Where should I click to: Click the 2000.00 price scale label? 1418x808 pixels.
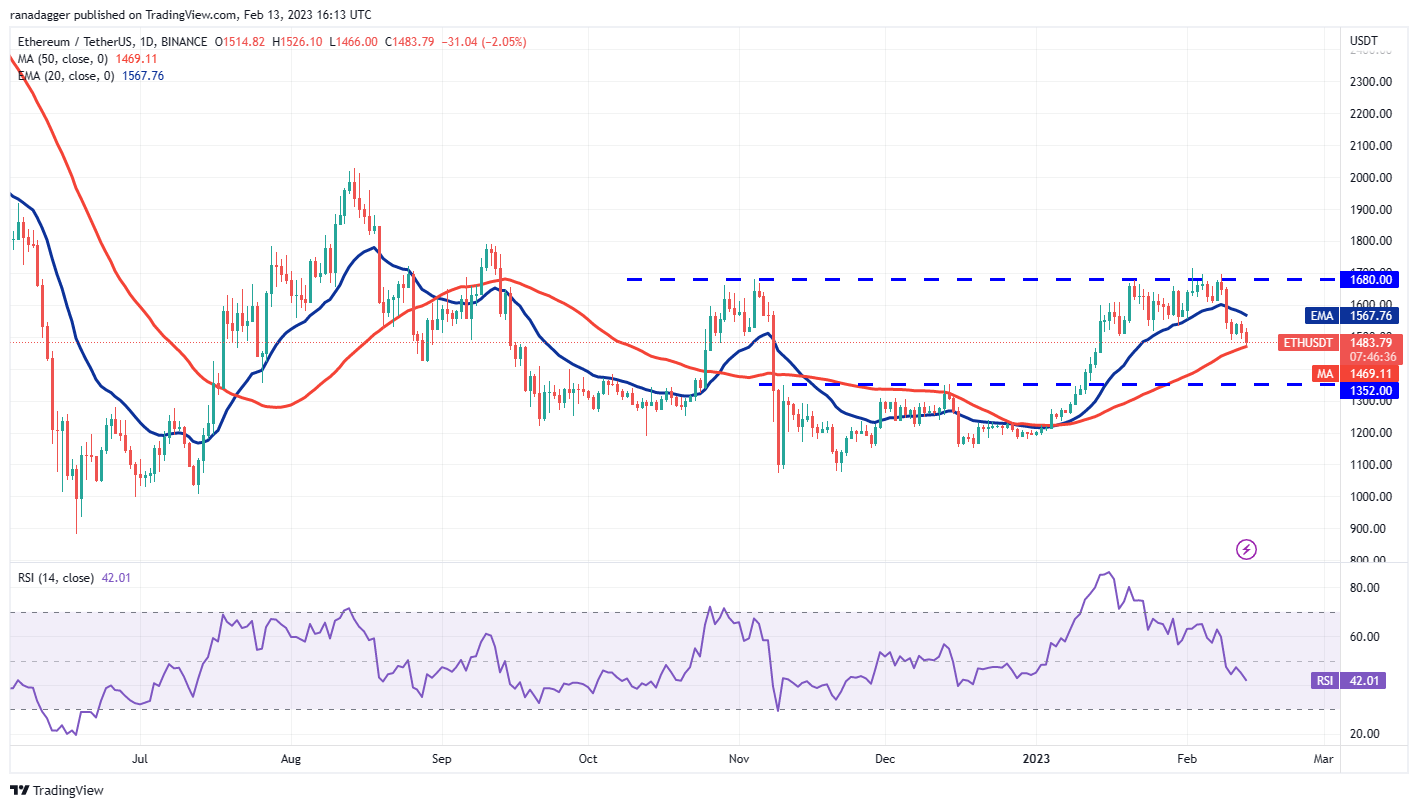1370,178
